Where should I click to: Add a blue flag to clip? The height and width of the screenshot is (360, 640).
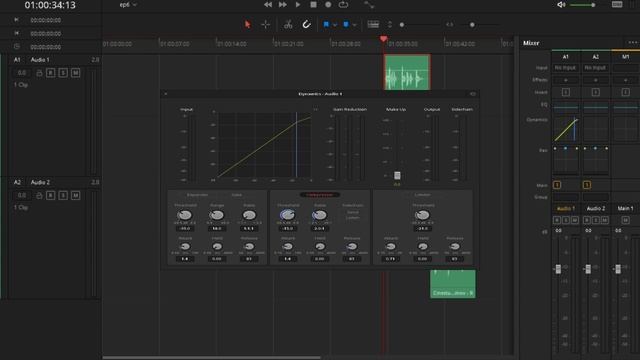(326, 24)
